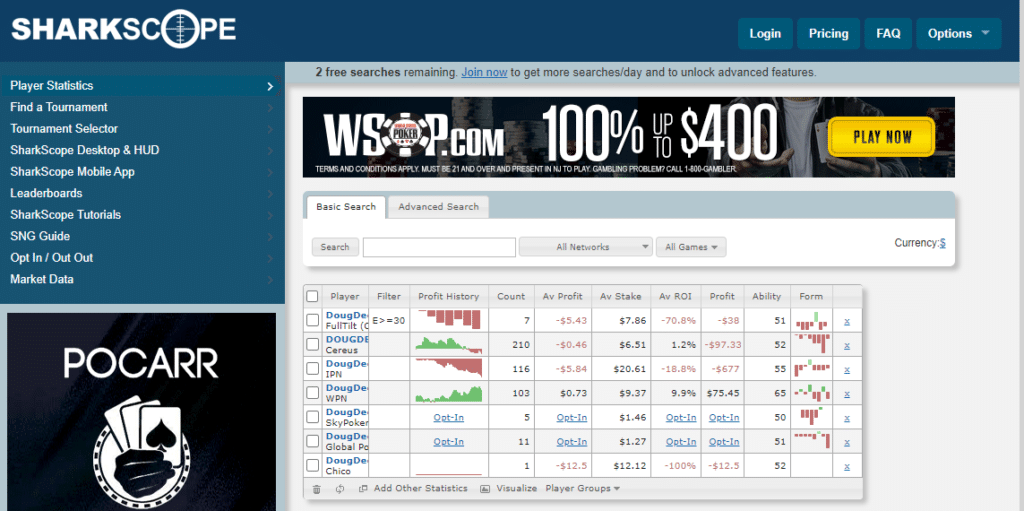Click the Form chart in the WPN row
Screen dimensions: 1024x511
tap(812, 393)
